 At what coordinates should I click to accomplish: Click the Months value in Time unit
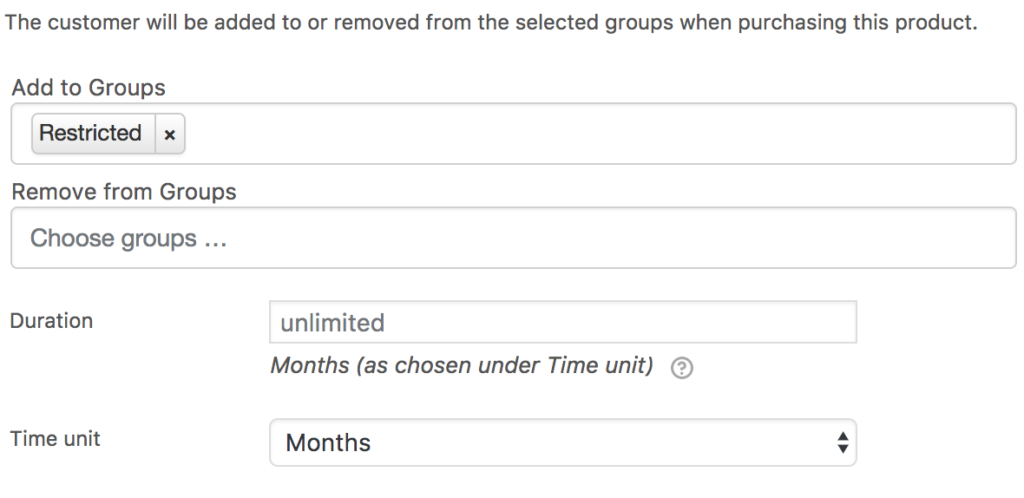[328, 443]
